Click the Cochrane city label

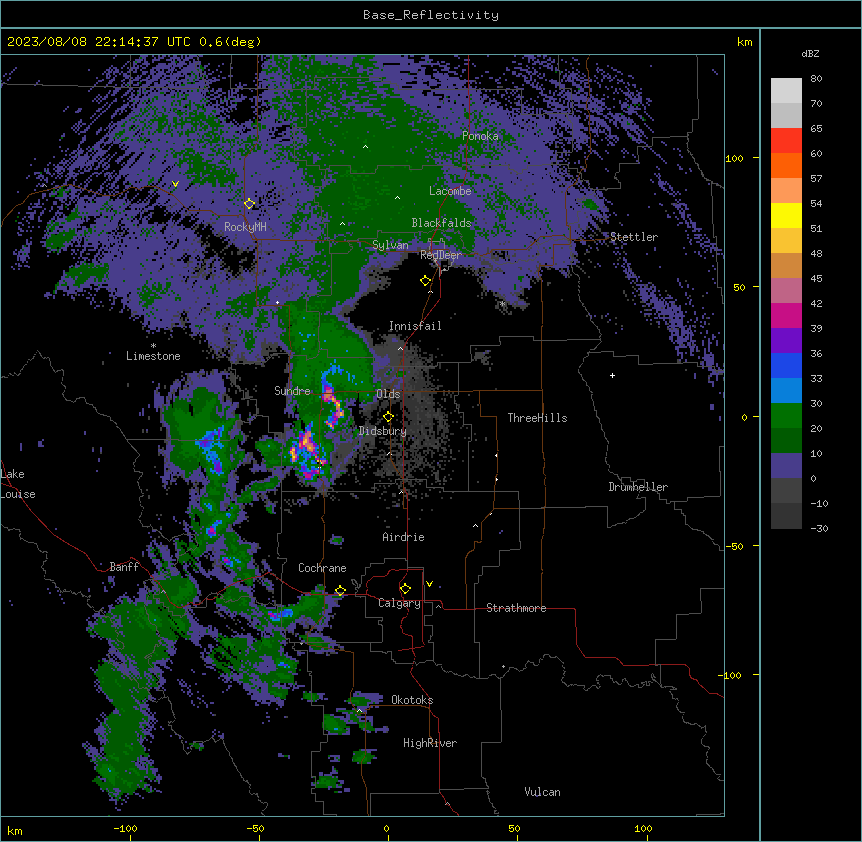click(322, 568)
